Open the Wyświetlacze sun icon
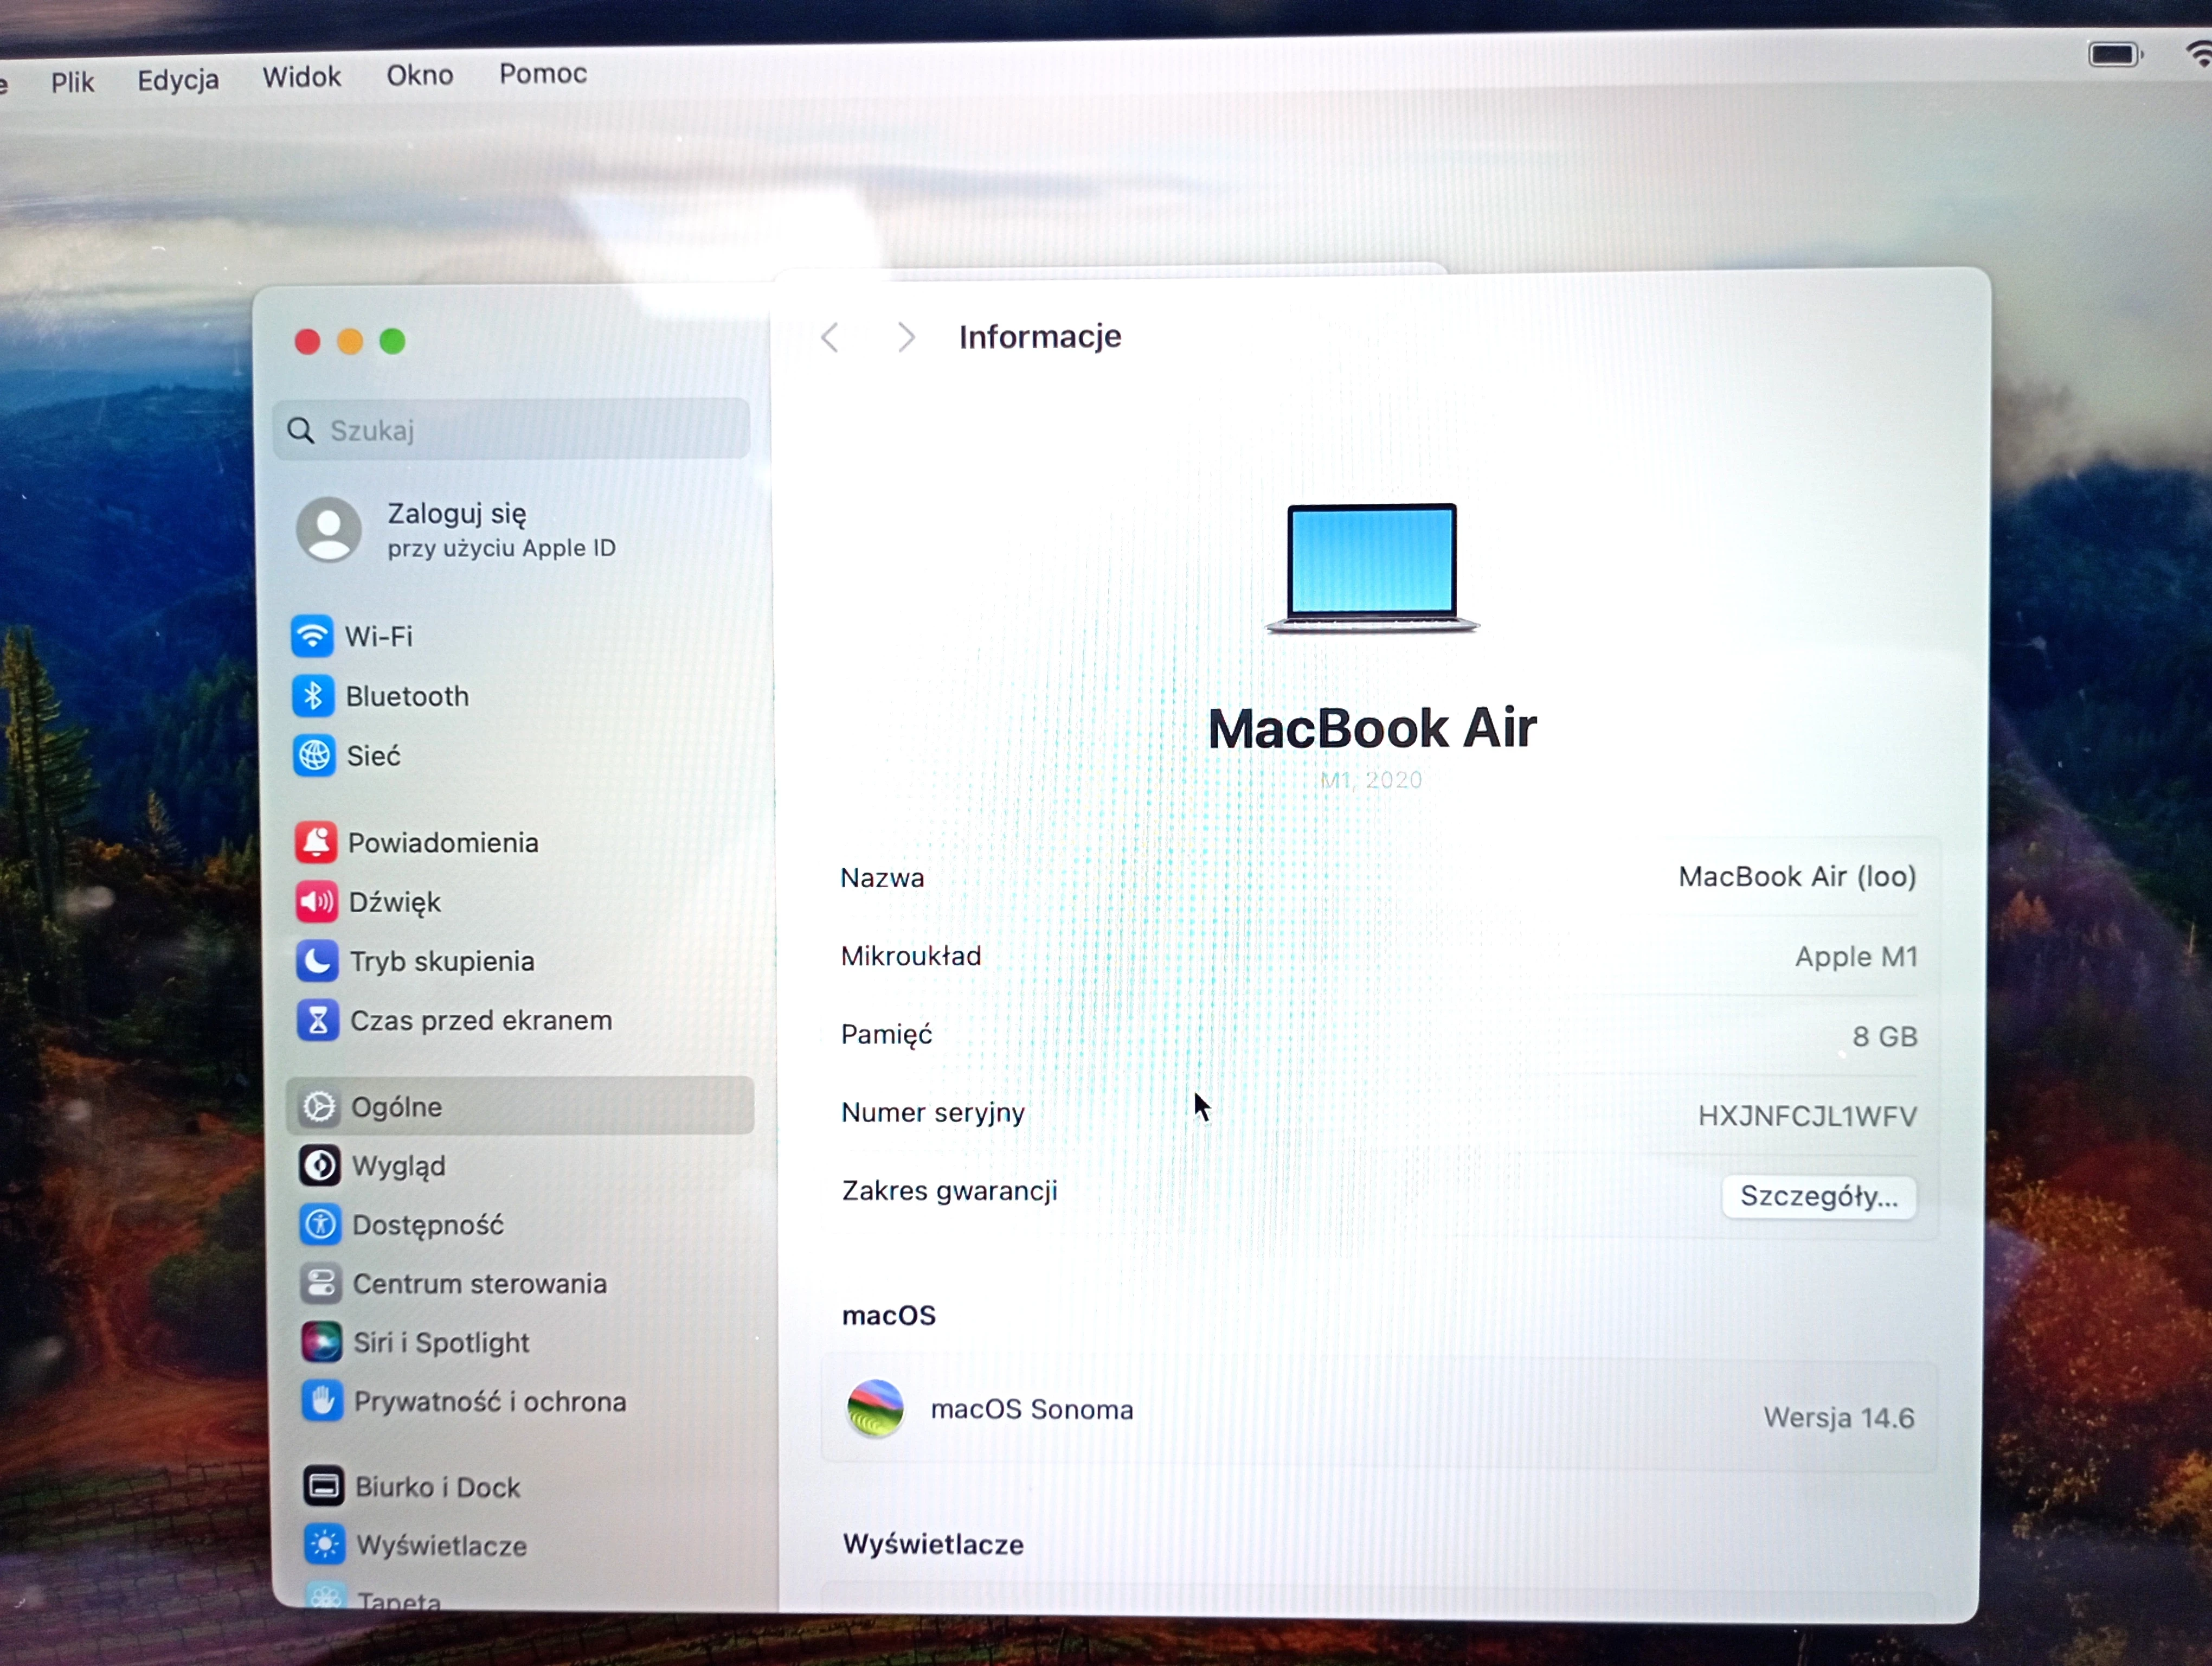The width and height of the screenshot is (2212, 1666). [325, 1545]
